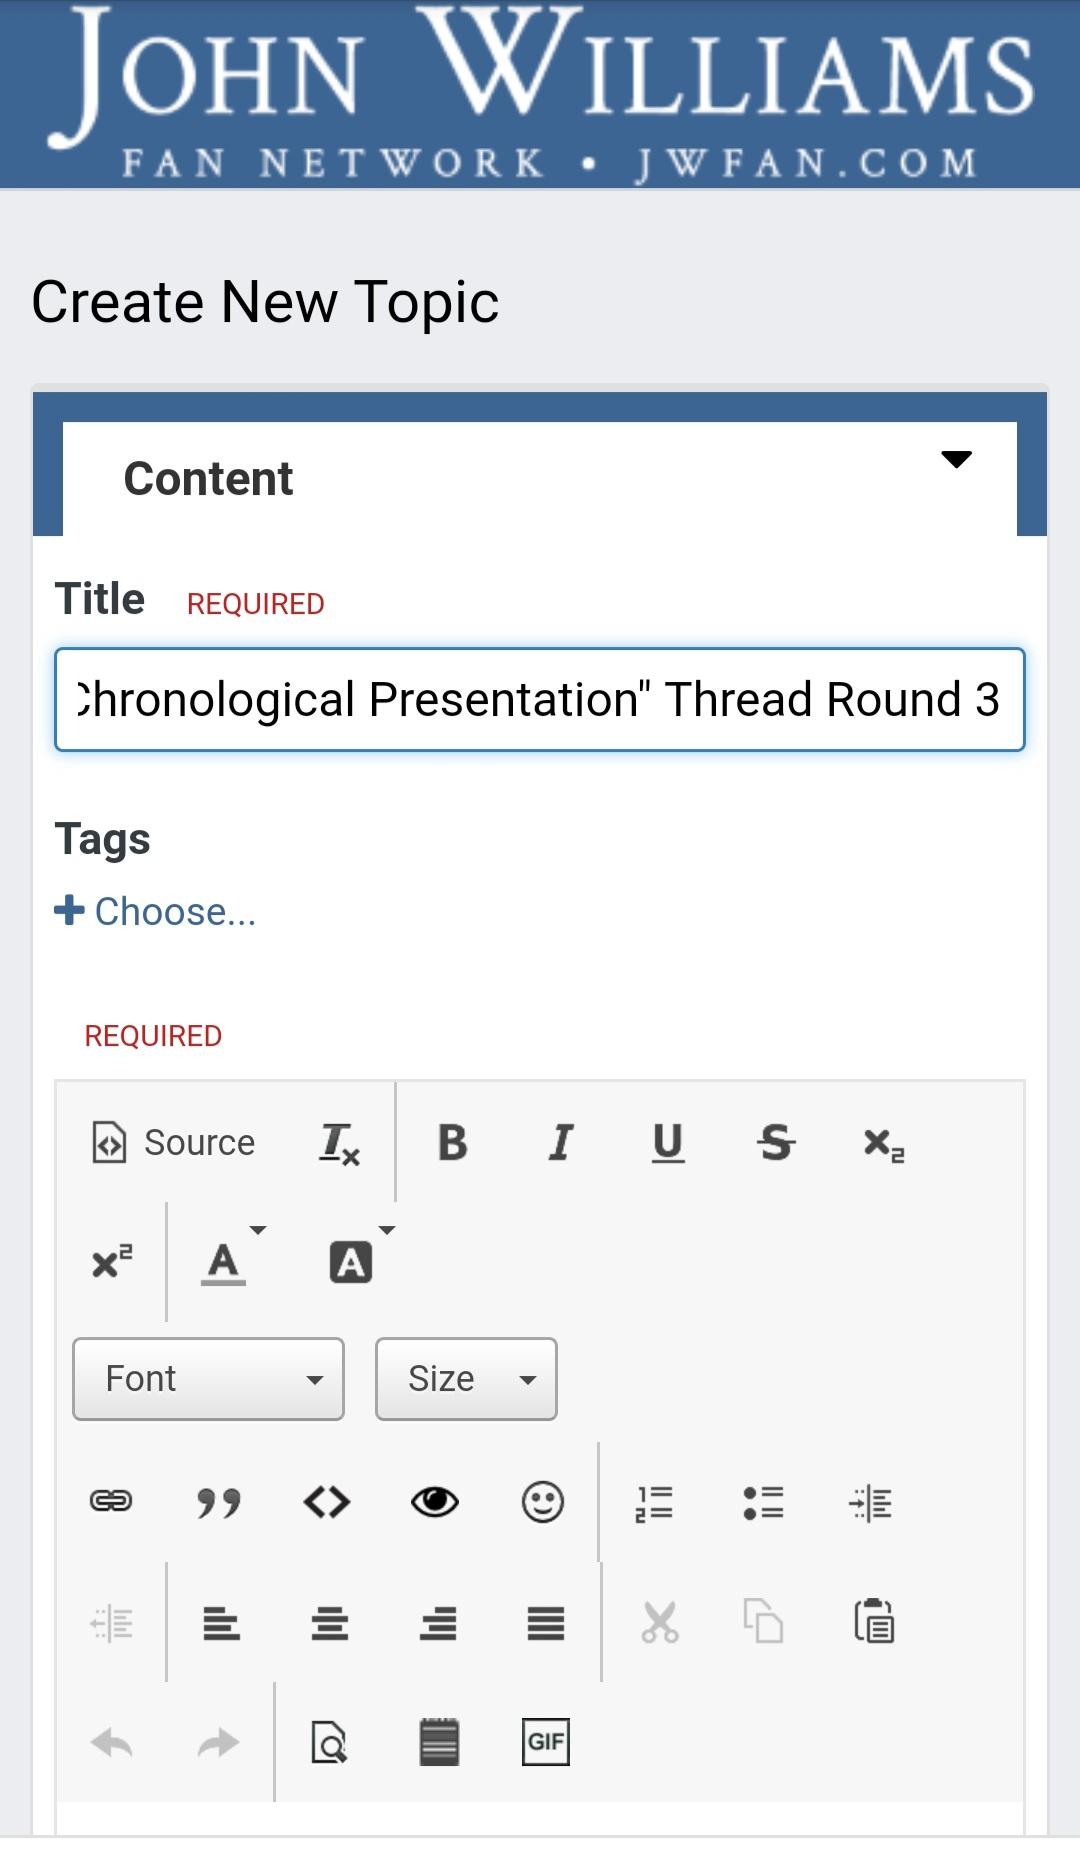Viewport: 1080px width, 1863px height.
Task: Click Choose... to add tags
Action: [157, 911]
